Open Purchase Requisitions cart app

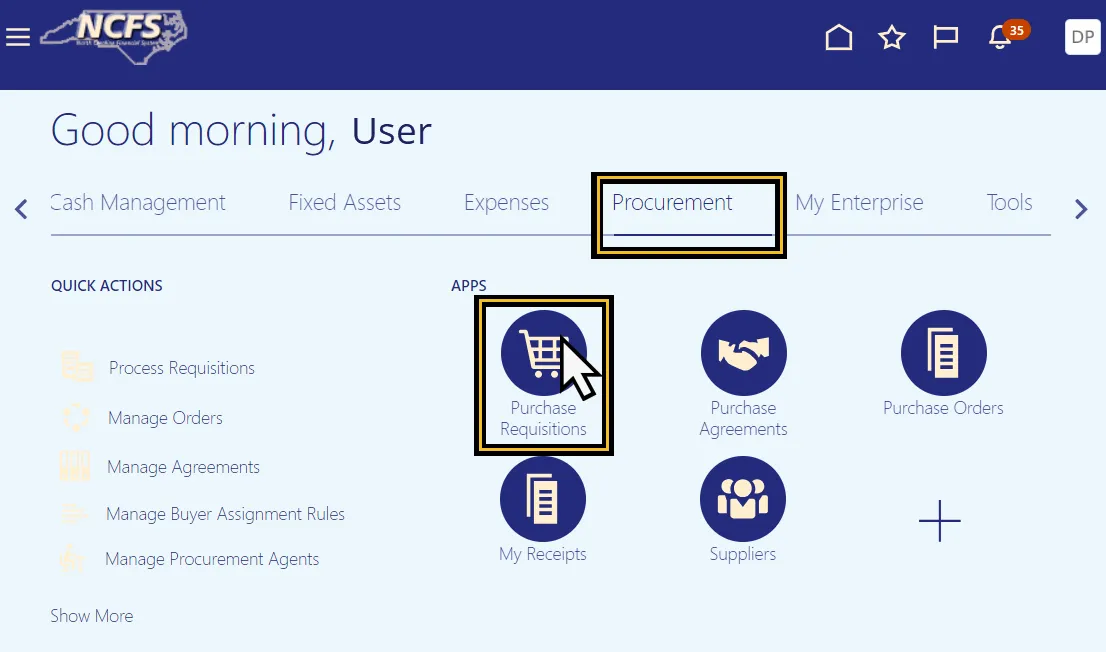(x=543, y=353)
